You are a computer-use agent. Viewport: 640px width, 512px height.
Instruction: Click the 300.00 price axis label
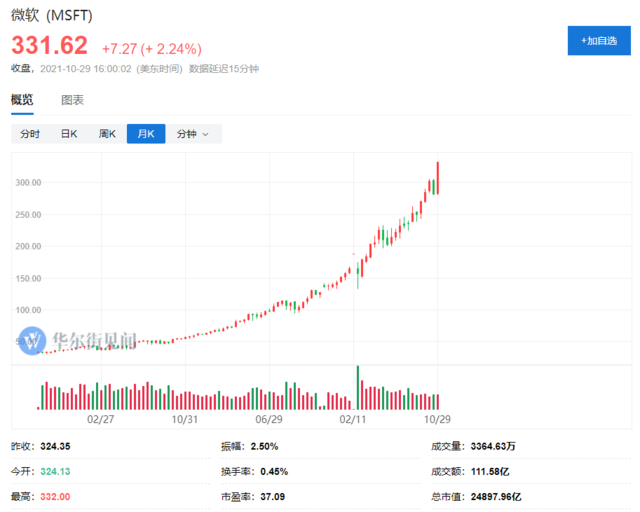pyautogui.click(x=28, y=183)
